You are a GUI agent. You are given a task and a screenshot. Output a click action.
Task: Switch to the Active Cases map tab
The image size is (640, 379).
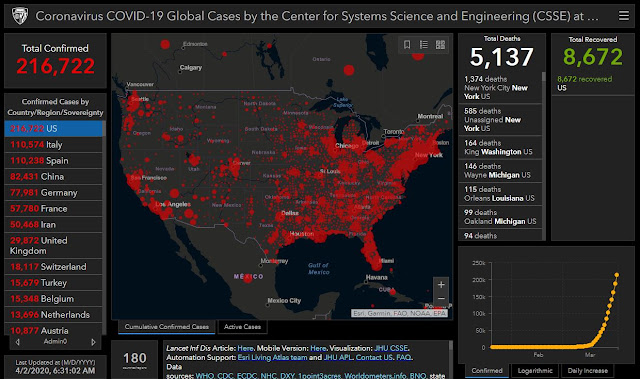(242, 327)
